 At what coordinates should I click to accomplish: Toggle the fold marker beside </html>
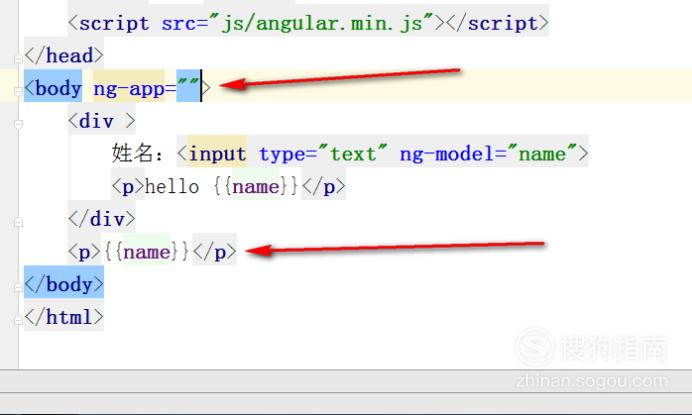[18, 320]
